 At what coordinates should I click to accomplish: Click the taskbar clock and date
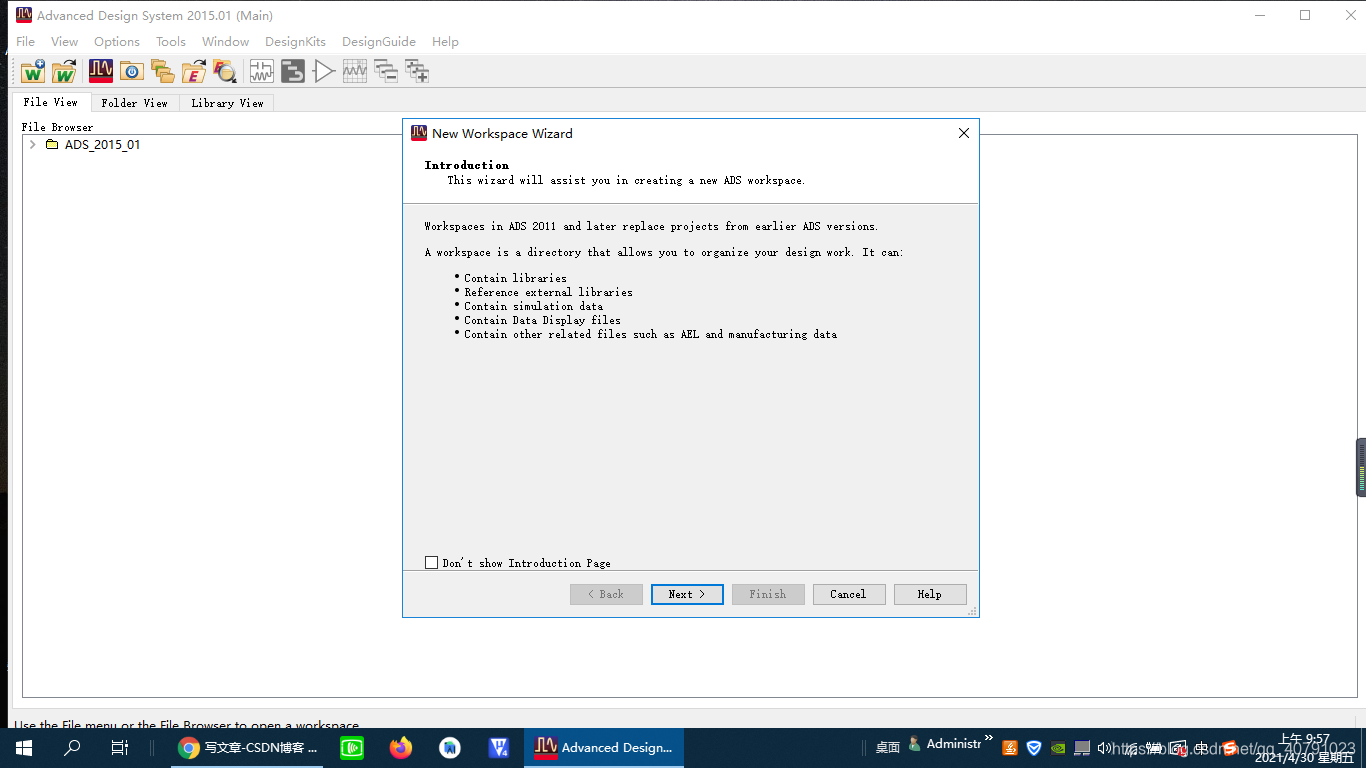[1304, 748]
